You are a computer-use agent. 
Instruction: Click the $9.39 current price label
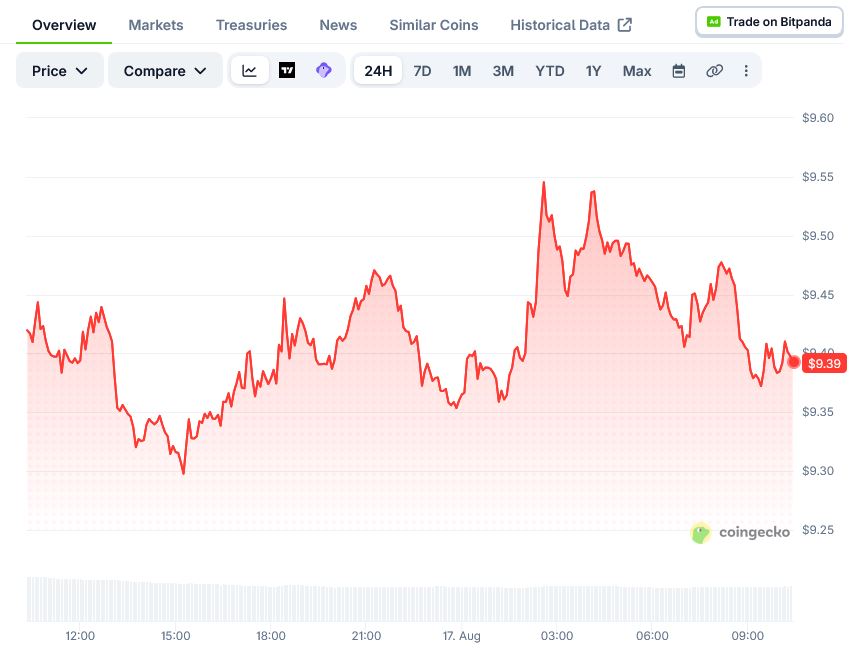click(x=824, y=363)
